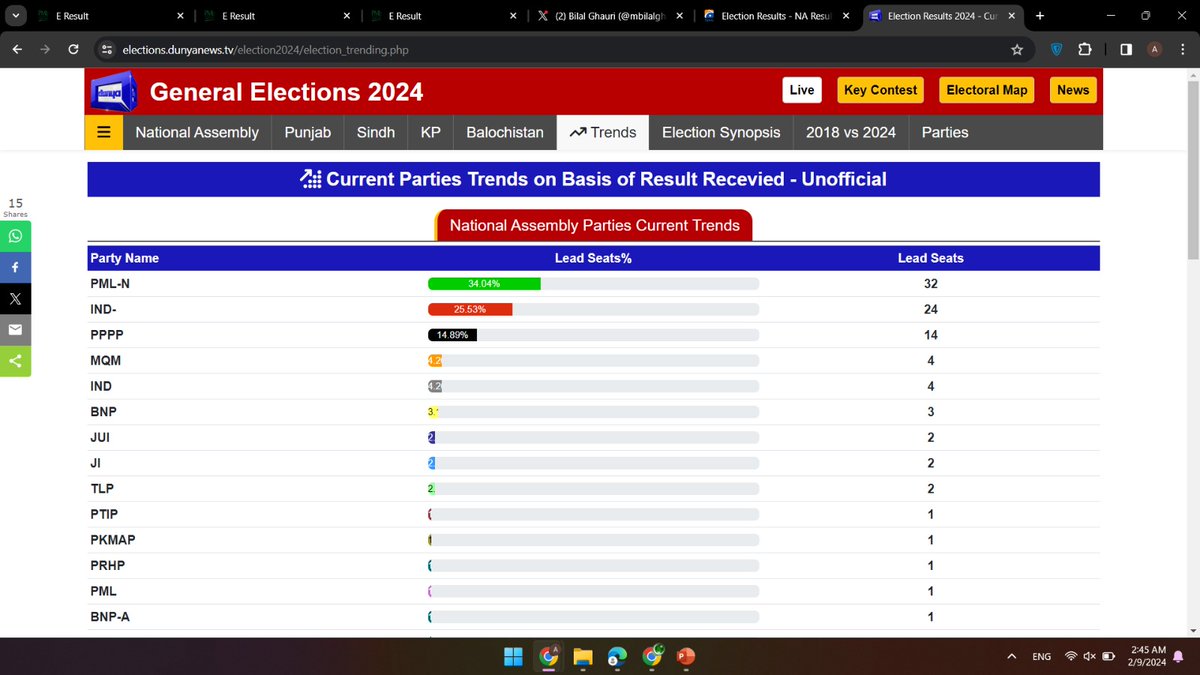Open the Sindh results menu item

click(376, 132)
